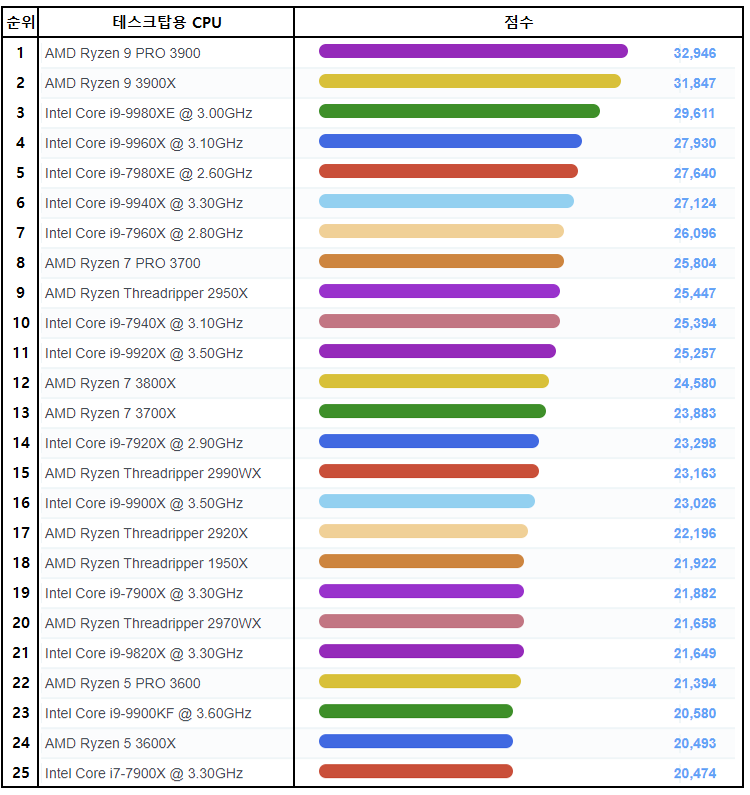The width and height of the screenshot is (750, 795).
Task: Click the score value 23,298
Action: point(695,443)
